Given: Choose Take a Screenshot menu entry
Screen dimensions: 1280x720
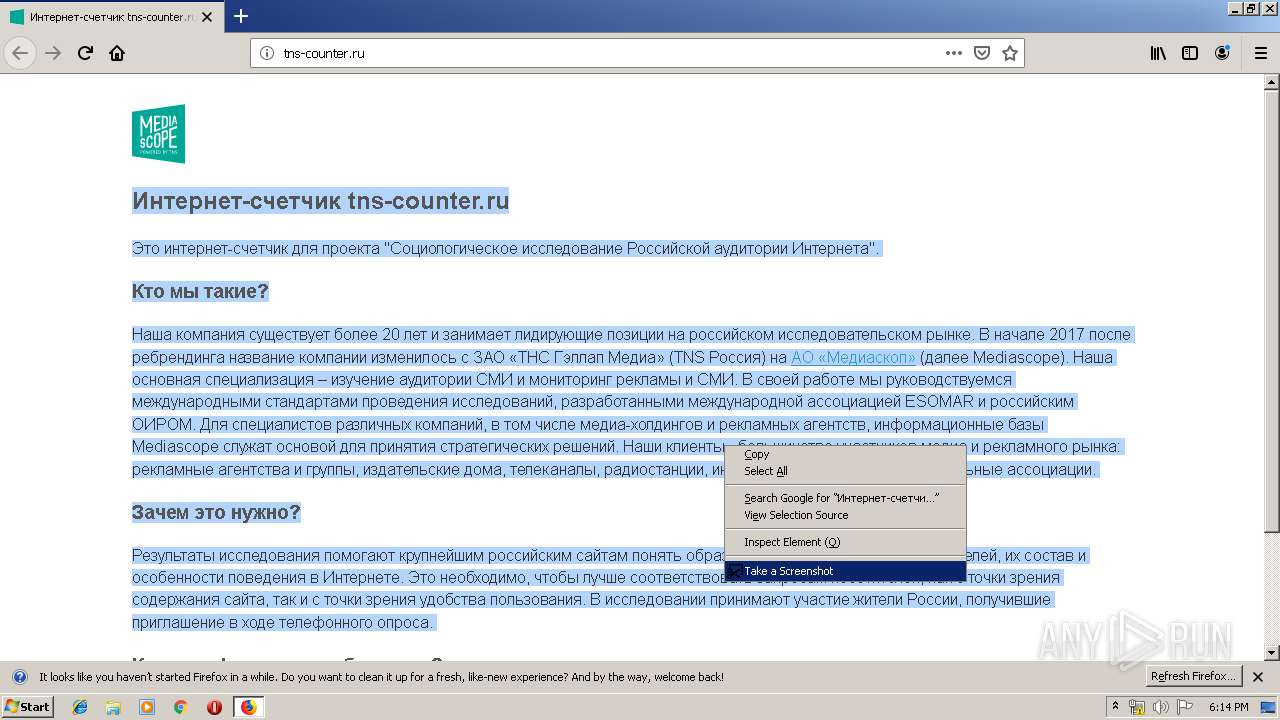Looking at the screenshot, I should pyautogui.click(x=845, y=571).
